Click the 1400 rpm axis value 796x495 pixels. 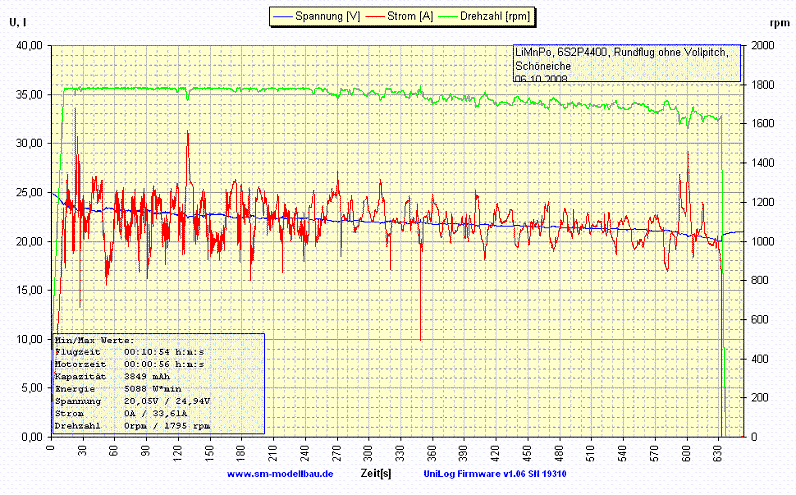763,163
